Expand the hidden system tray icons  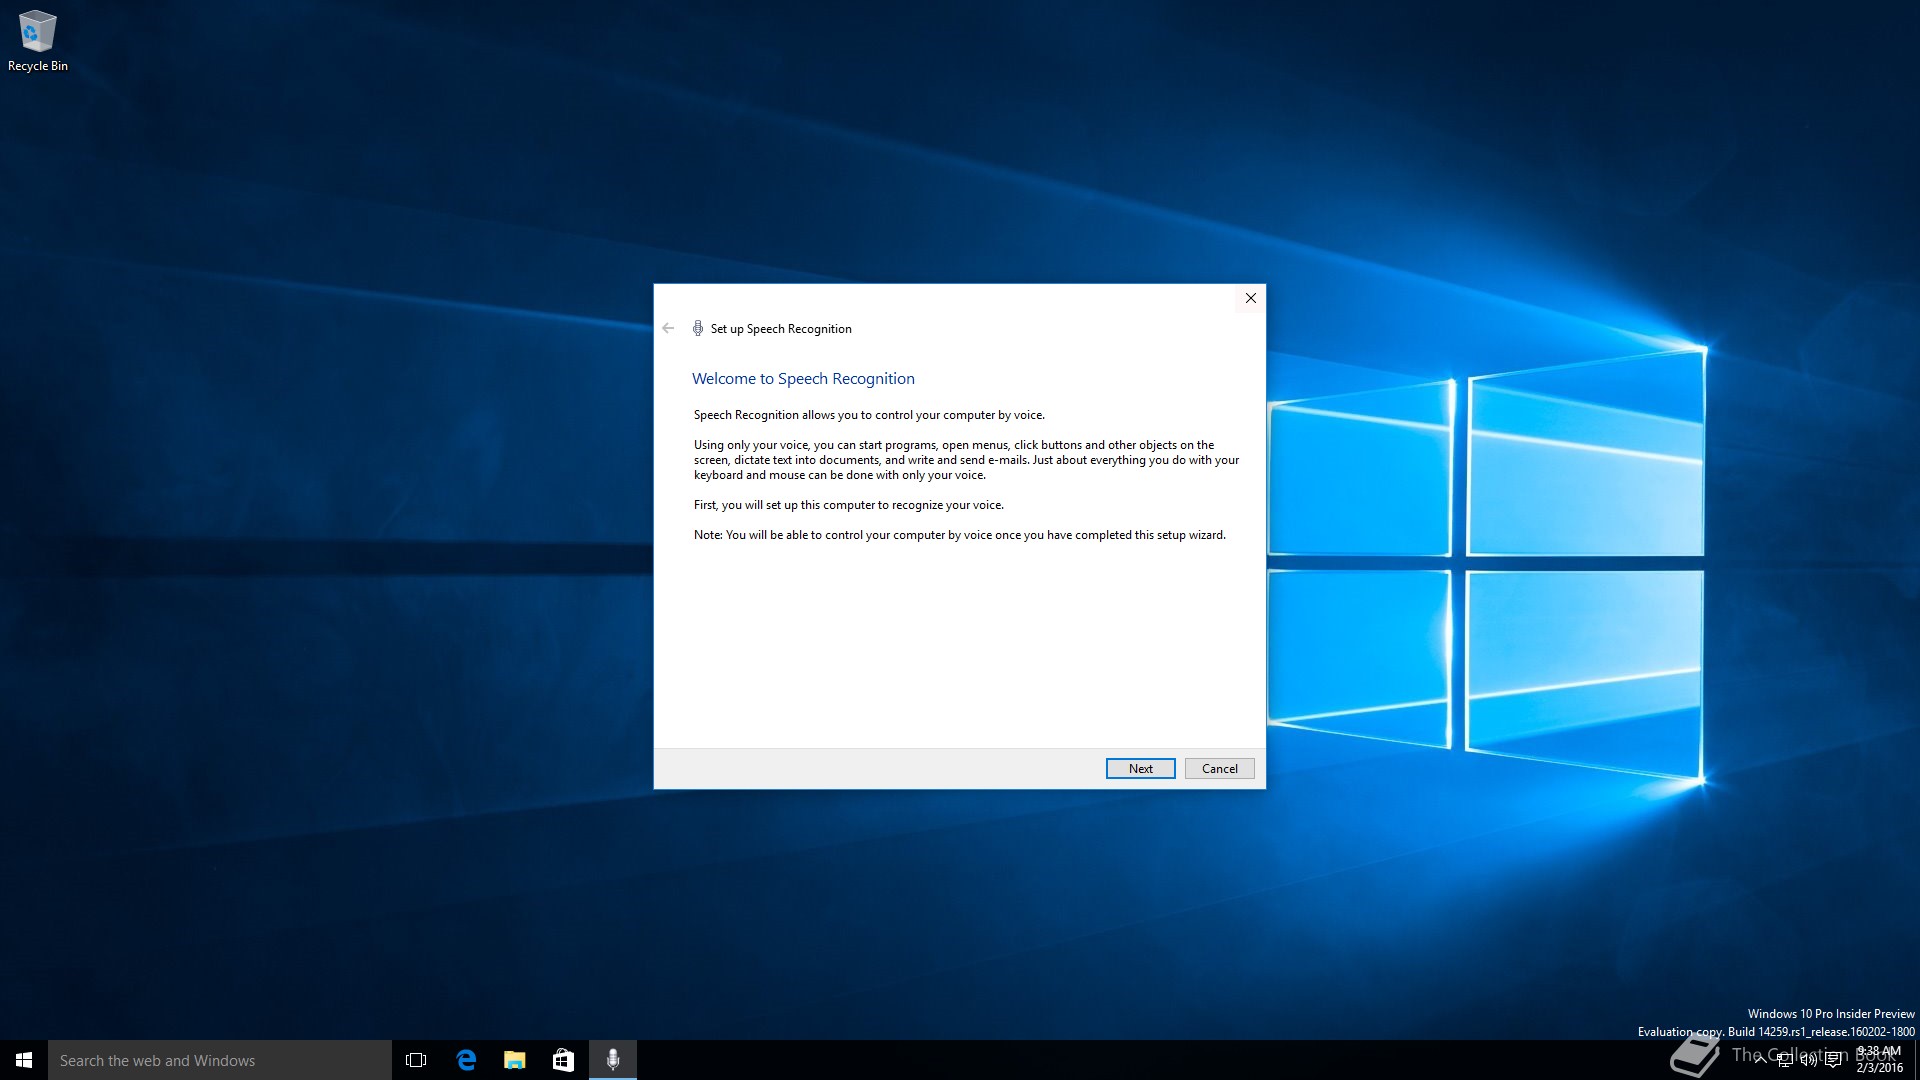(x=1760, y=1060)
